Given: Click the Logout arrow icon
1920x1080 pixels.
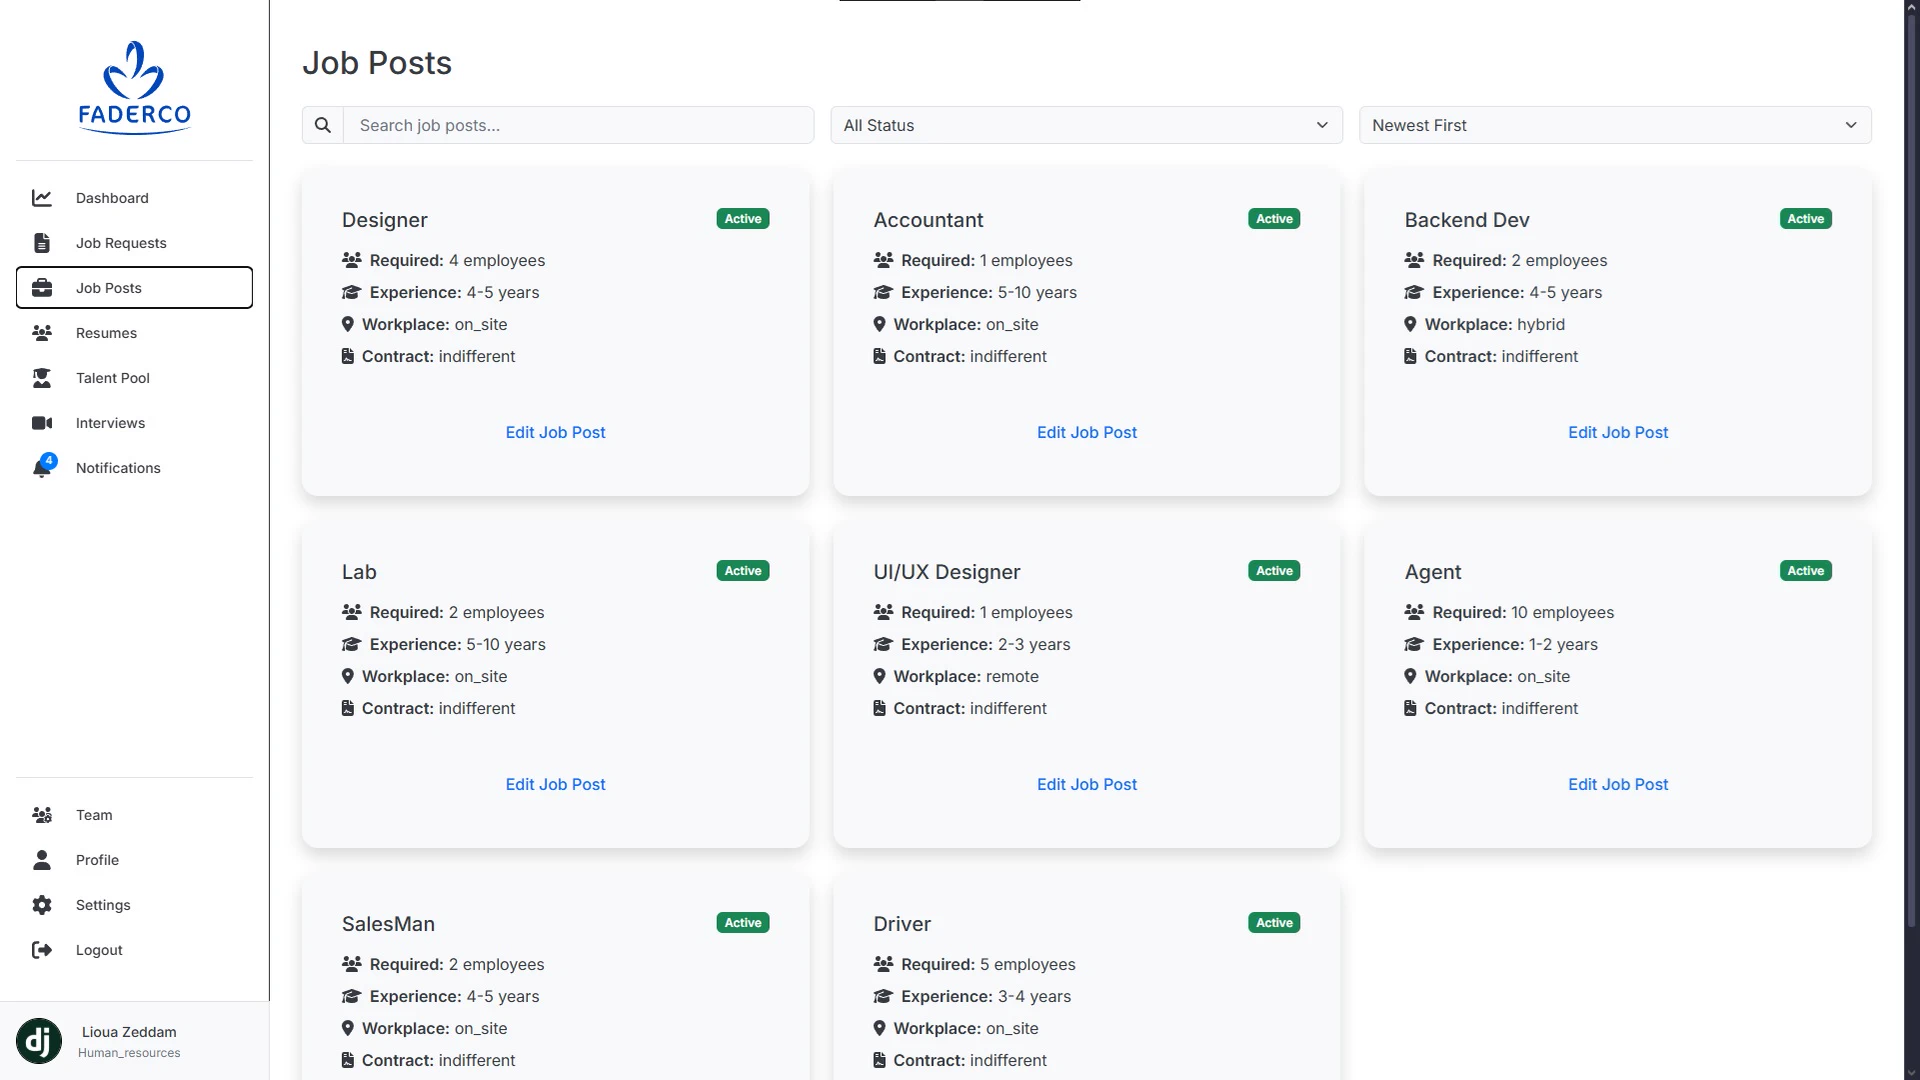Looking at the screenshot, I should (42, 950).
